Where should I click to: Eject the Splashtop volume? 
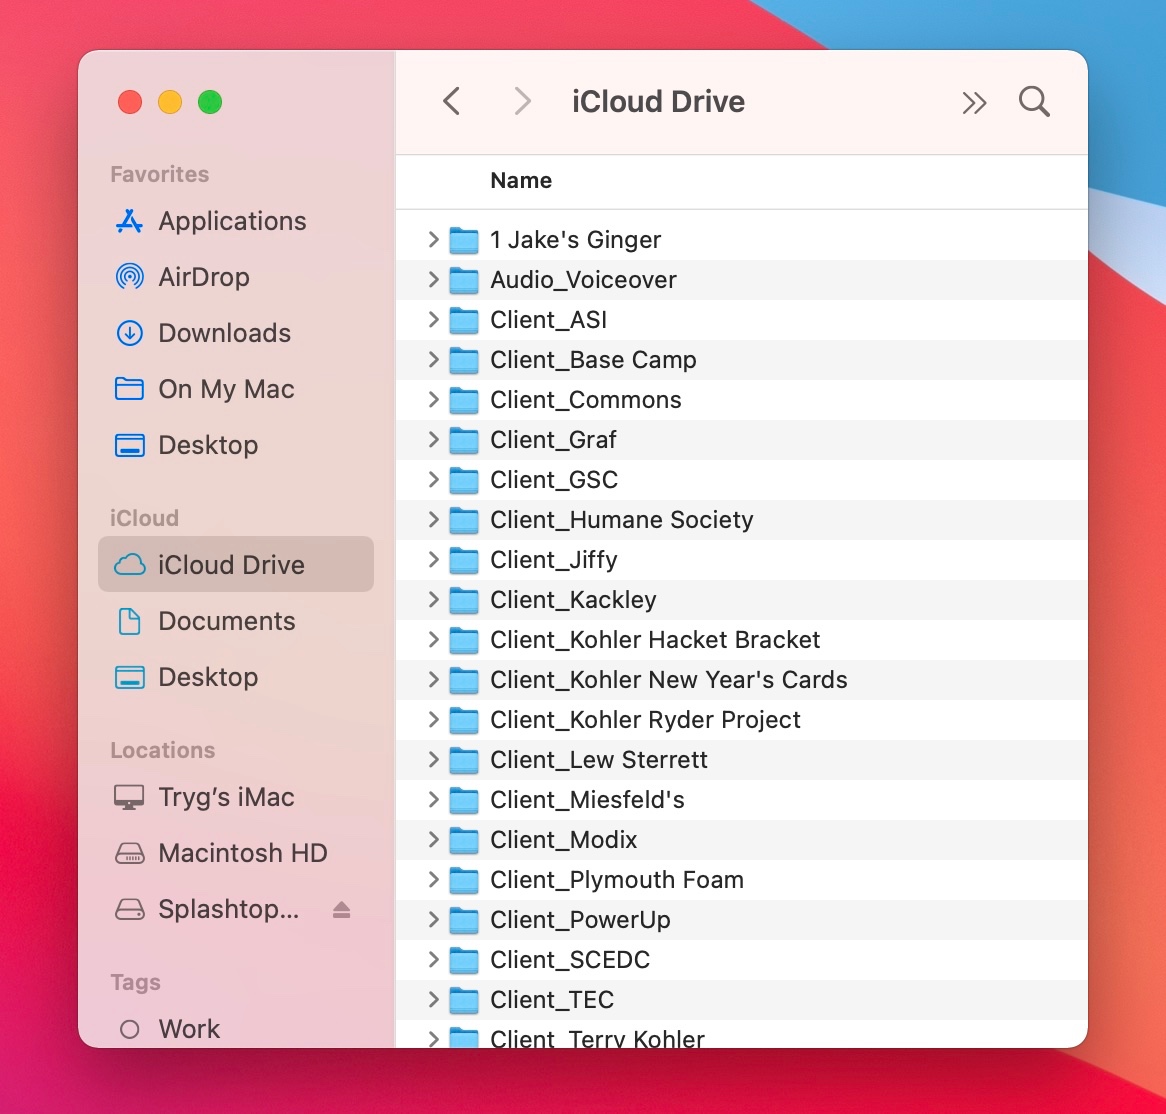341,909
